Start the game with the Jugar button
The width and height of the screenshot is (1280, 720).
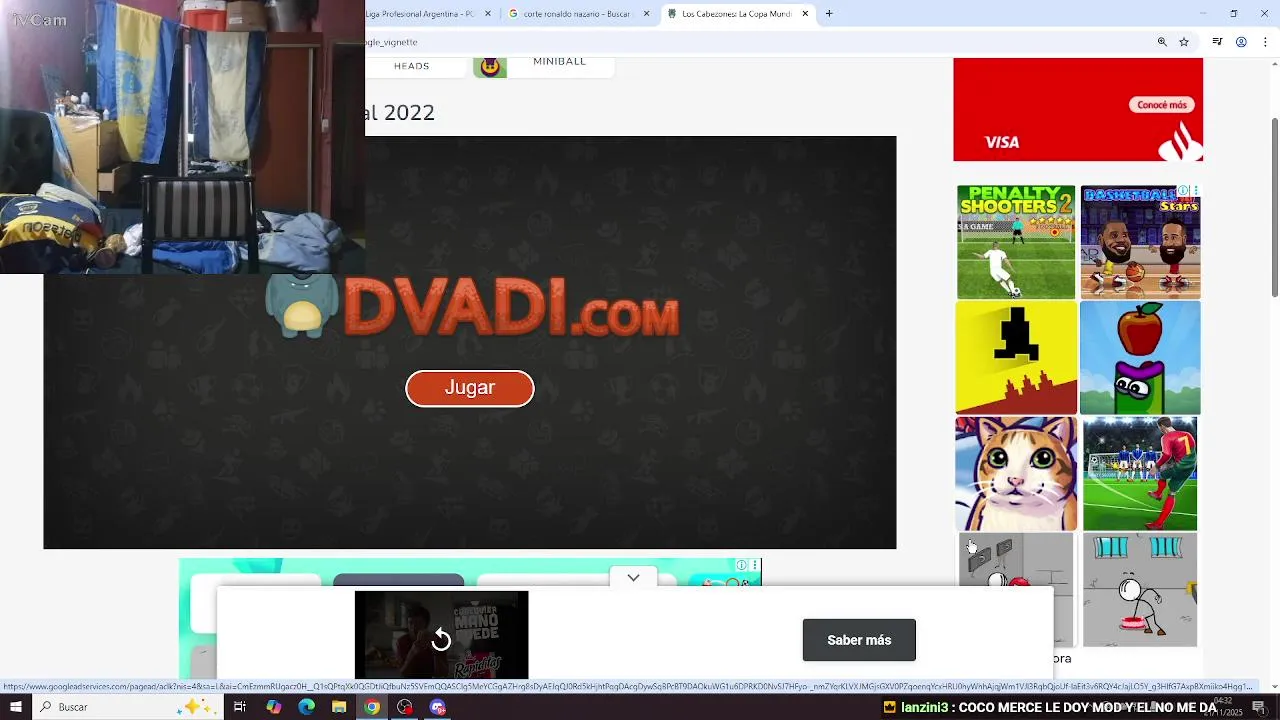click(x=469, y=388)
